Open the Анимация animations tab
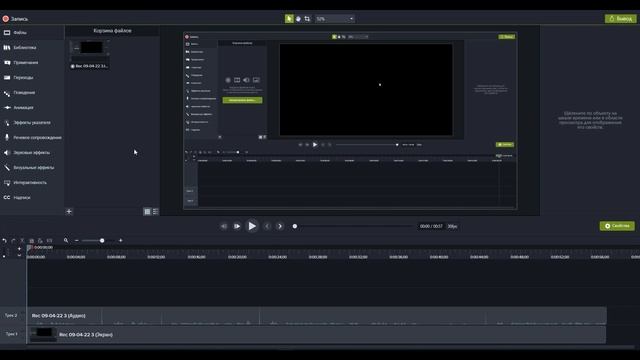This screenshot has width=640, height=360. 32,108
